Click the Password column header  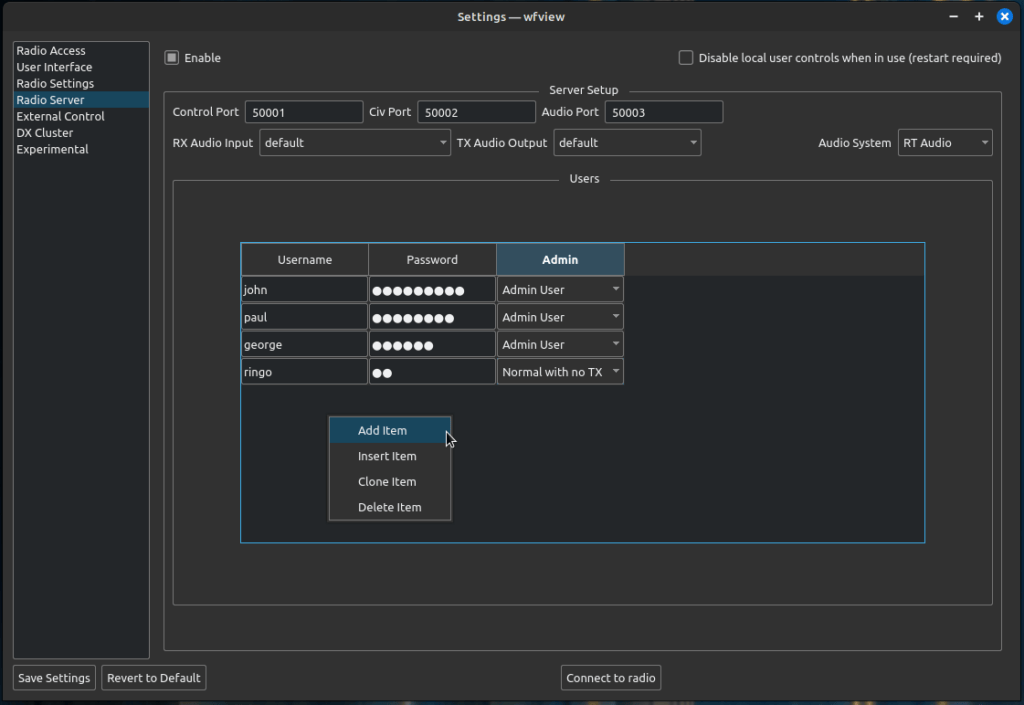[x=432, y=259]
